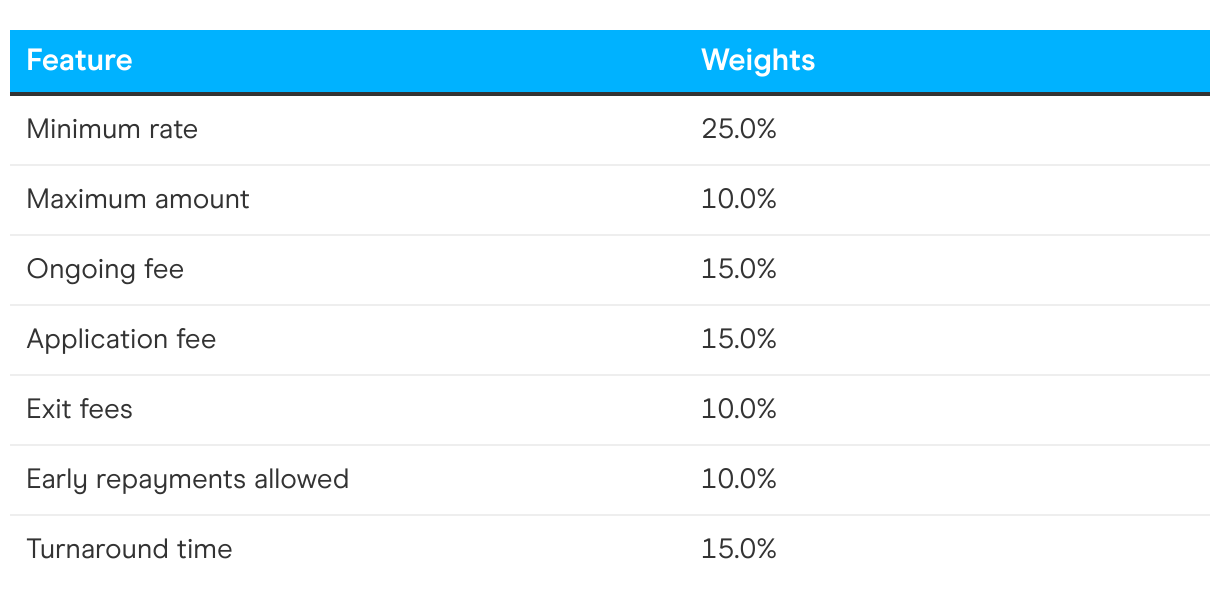This screenshot has width=1220, height=594.
Task: Click the Feature column header
Action: click(79, 60)
